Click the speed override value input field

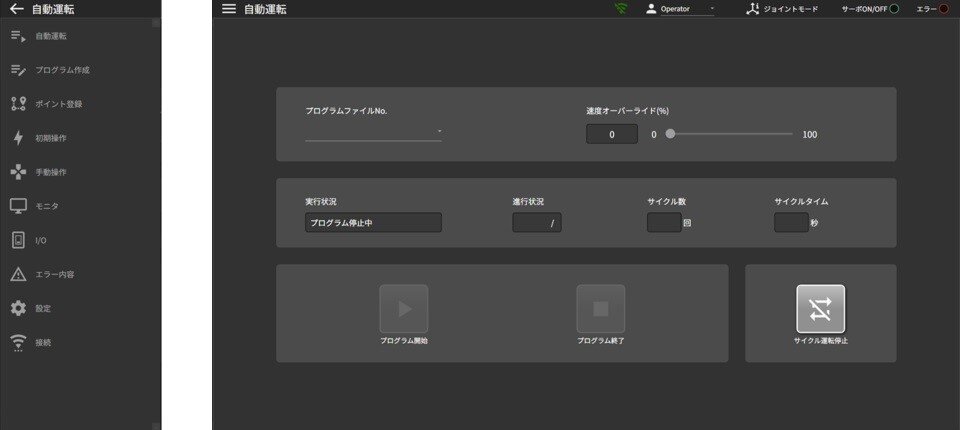(x=612, y=134)
